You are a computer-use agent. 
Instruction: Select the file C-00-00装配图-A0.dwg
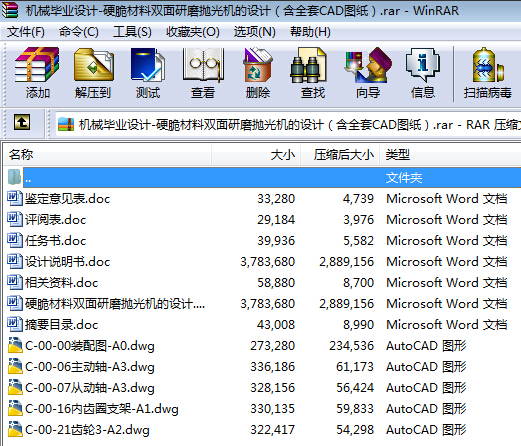click(x=90, y=346)
